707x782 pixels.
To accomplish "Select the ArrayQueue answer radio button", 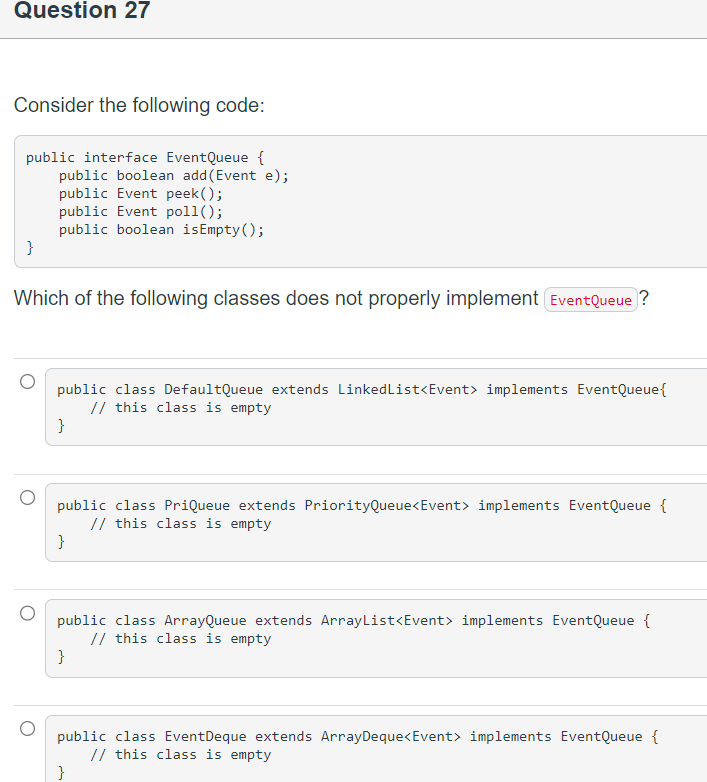I will coord(27,613).
